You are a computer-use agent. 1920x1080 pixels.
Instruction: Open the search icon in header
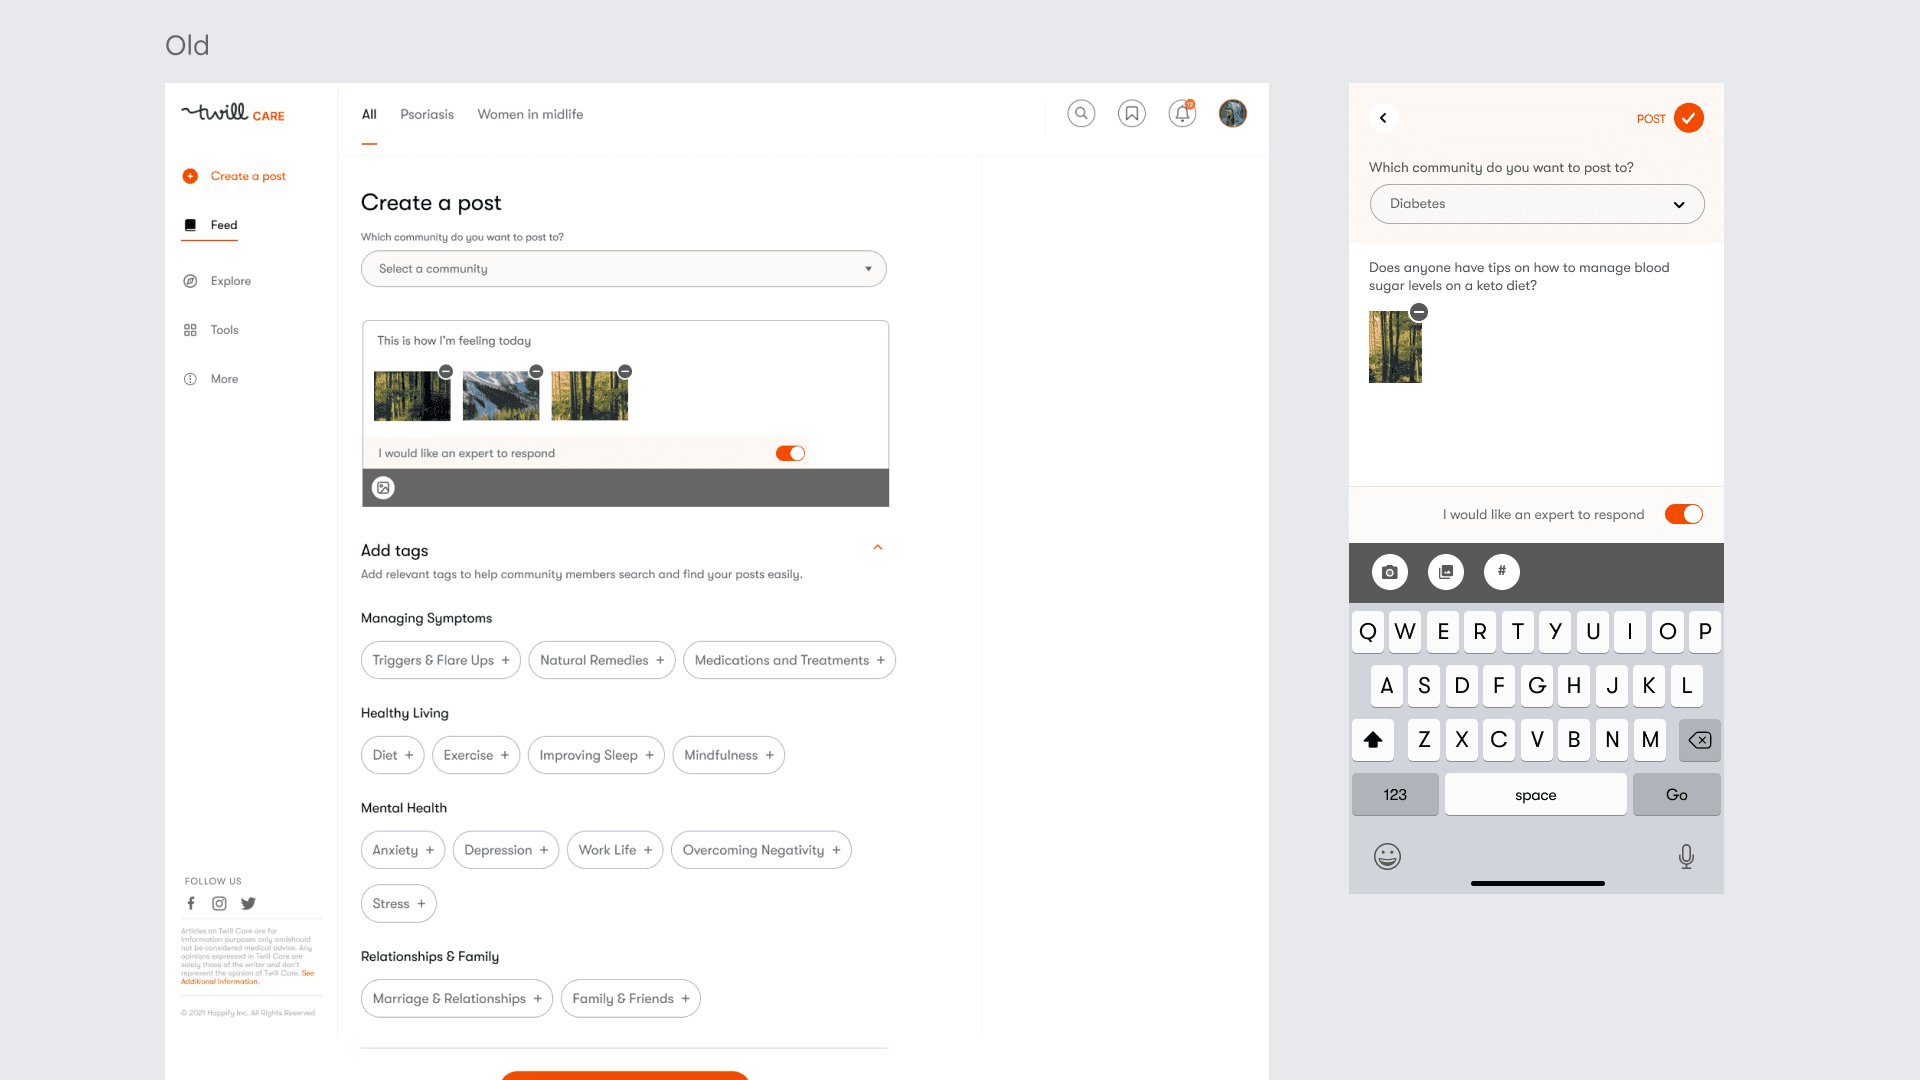[x=1081, y=114]
